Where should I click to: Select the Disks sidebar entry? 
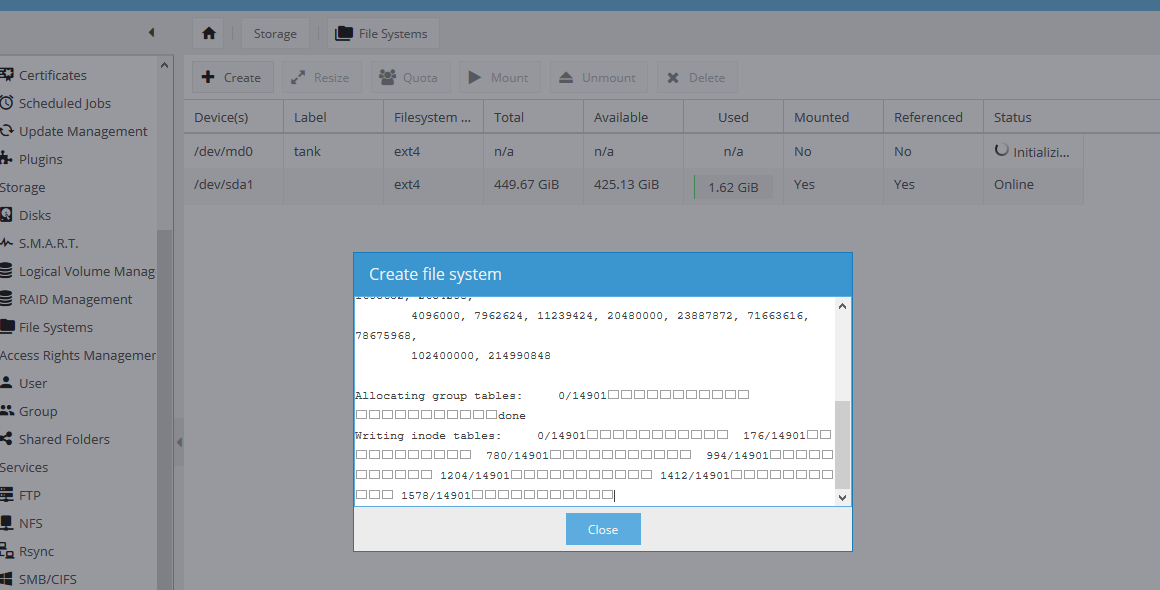pos(34,215)
